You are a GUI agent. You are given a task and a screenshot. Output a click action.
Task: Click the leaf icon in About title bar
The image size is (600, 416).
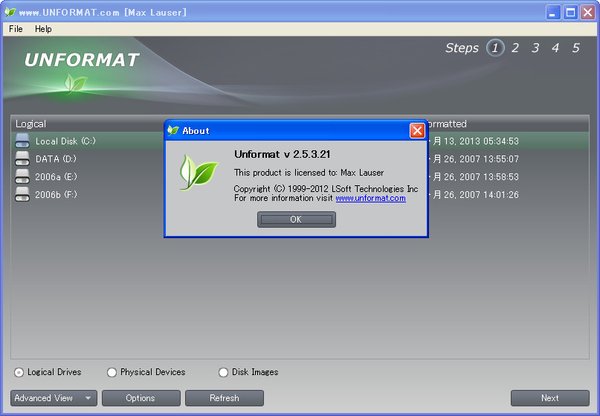(x=173, y=131)
